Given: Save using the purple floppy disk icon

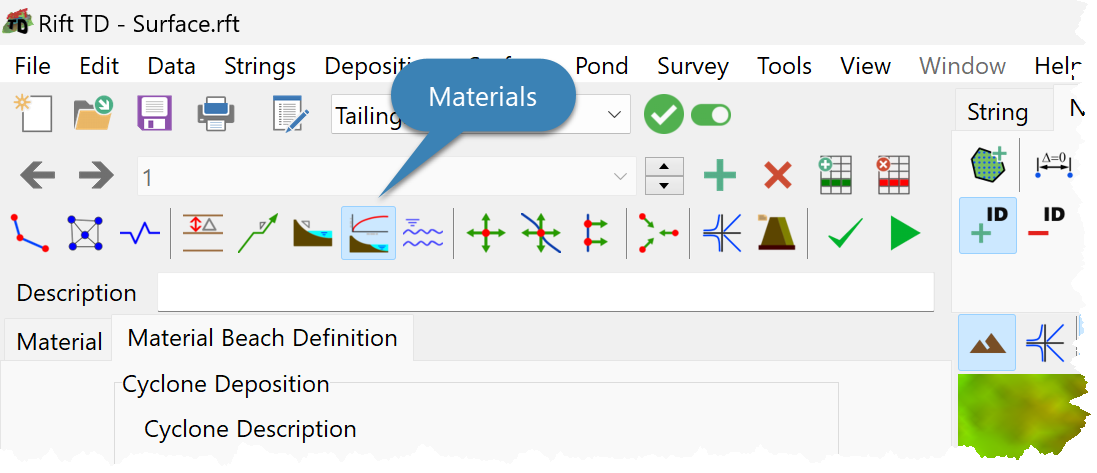Looking at the screenshot, I should 154,114.
